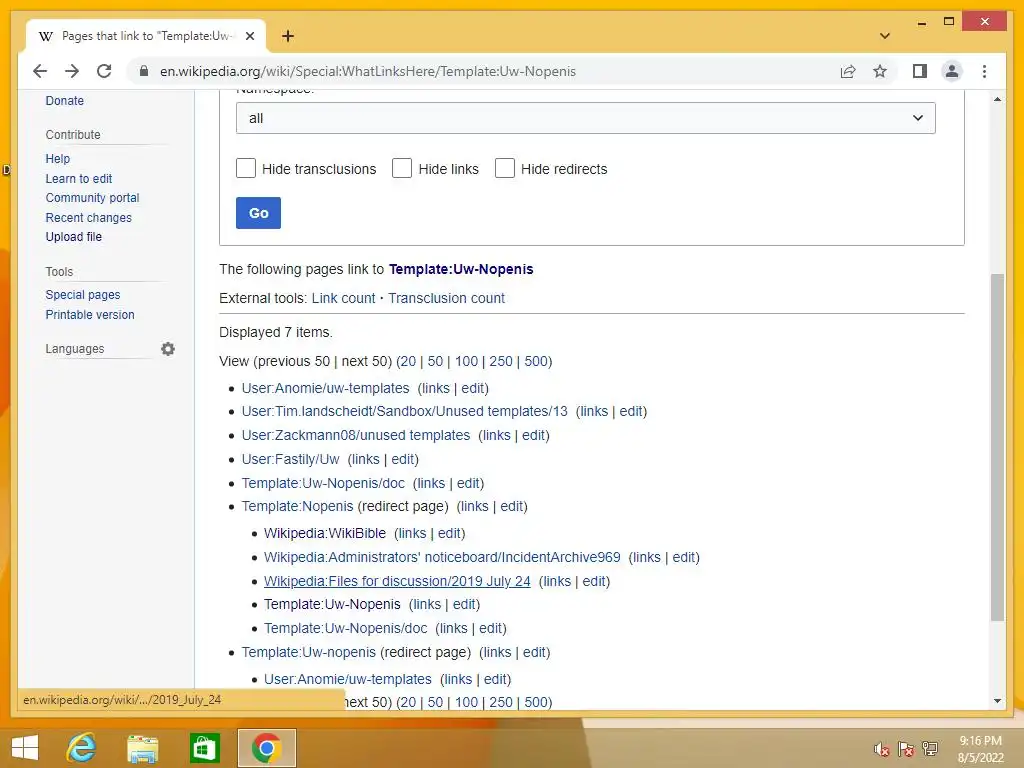Screen dimensions: 1024x768
Task: Click the network tray icon
Action: [930, 749]
